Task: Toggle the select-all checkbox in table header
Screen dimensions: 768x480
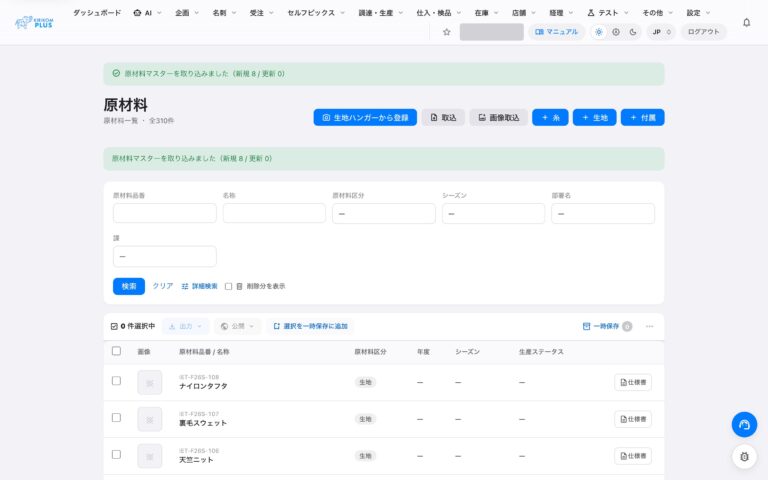Action: pos(116,351)
